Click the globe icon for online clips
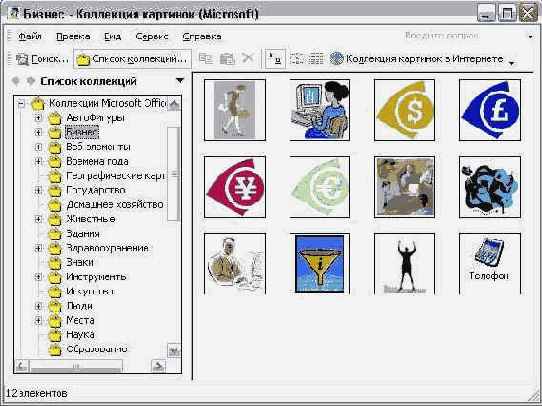Image resolution: width=542 pixels, height=406 pixels. [x=337, y=59]
